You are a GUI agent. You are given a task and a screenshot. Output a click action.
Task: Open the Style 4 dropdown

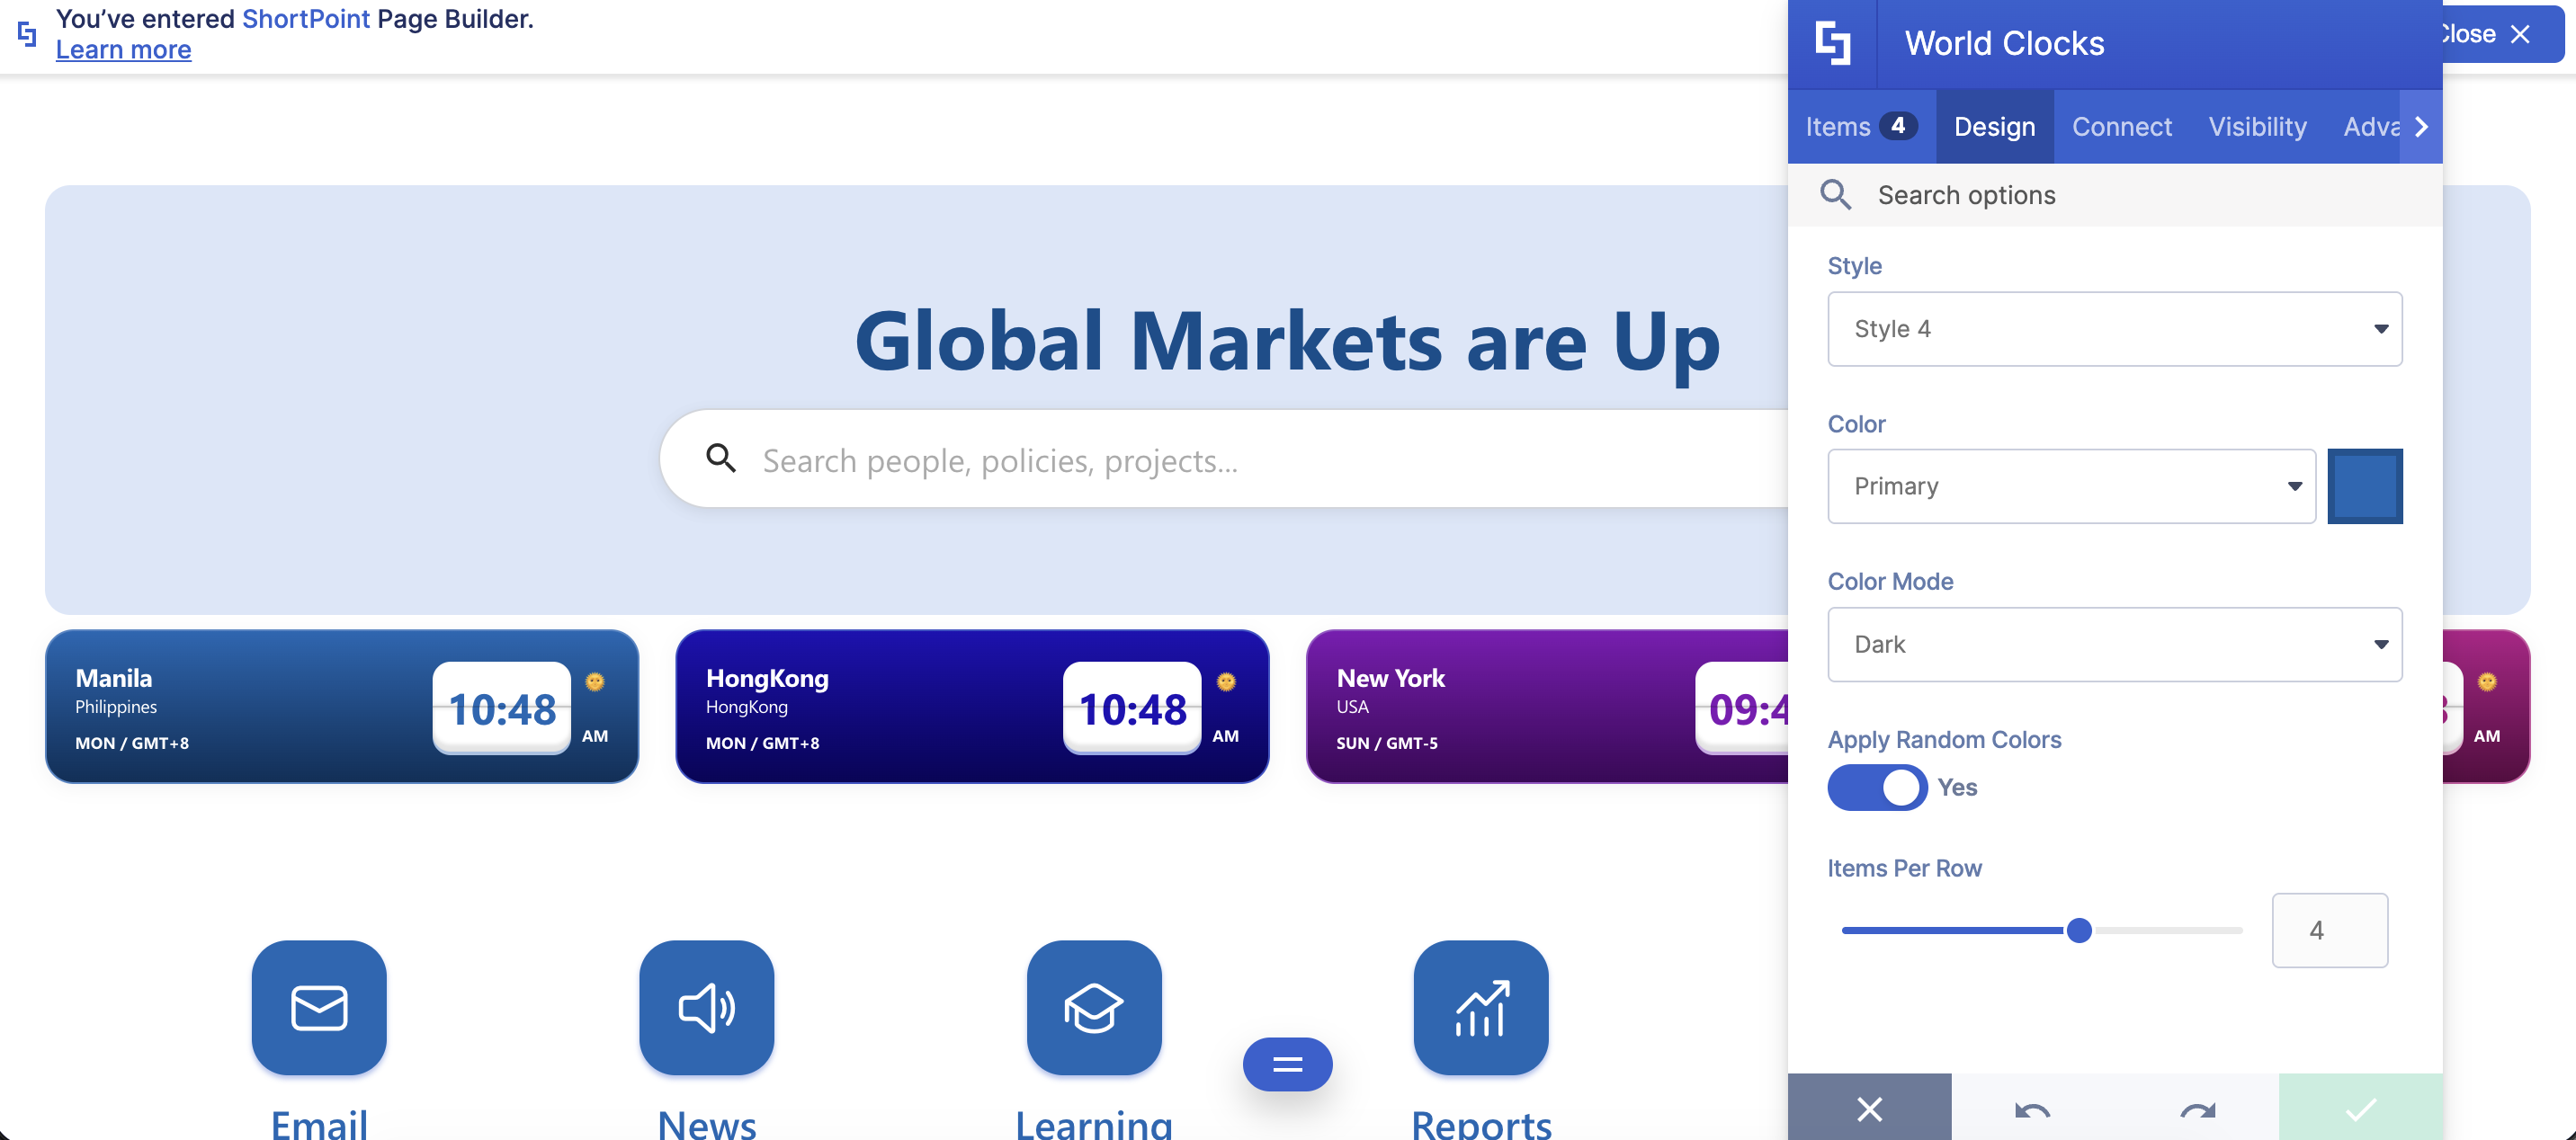tap(2114, 329)
